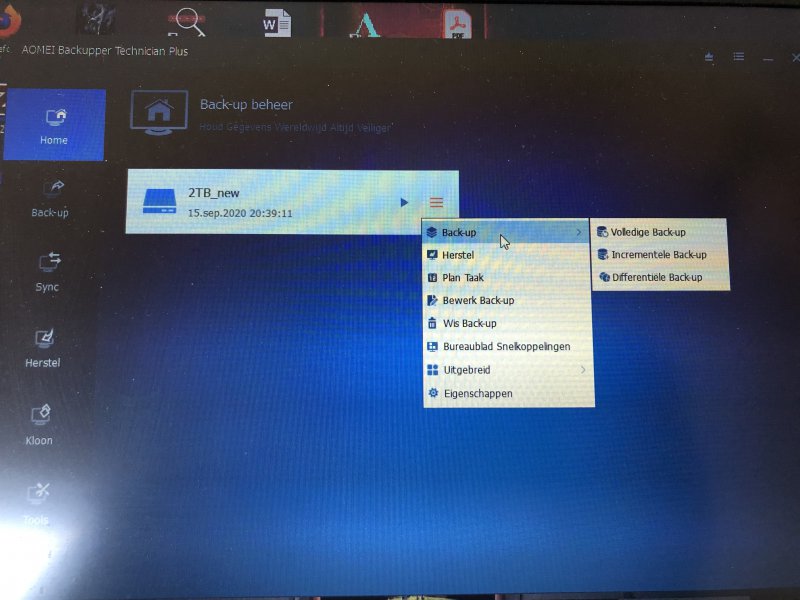Viewport: 800px width, 600px height.
Task: Minimize the AOMEI Backupper window
Action: [x=768, y=59]
